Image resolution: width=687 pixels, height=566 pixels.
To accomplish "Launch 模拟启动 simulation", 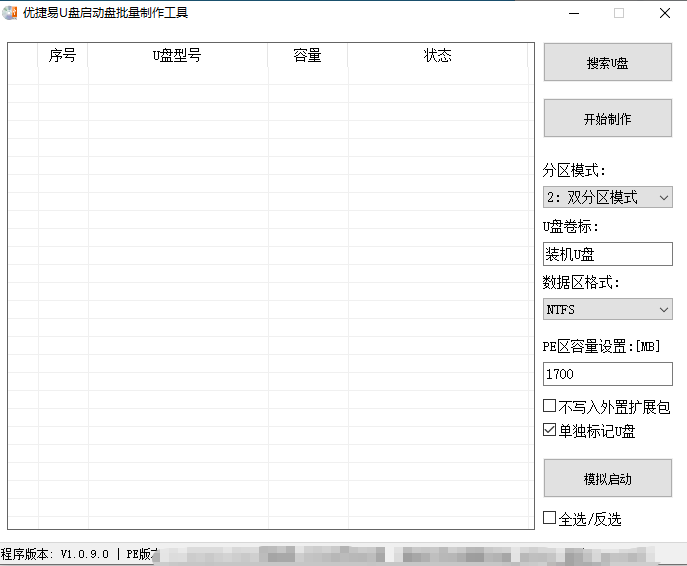I will pyautogui.click(x=607, y=479).
